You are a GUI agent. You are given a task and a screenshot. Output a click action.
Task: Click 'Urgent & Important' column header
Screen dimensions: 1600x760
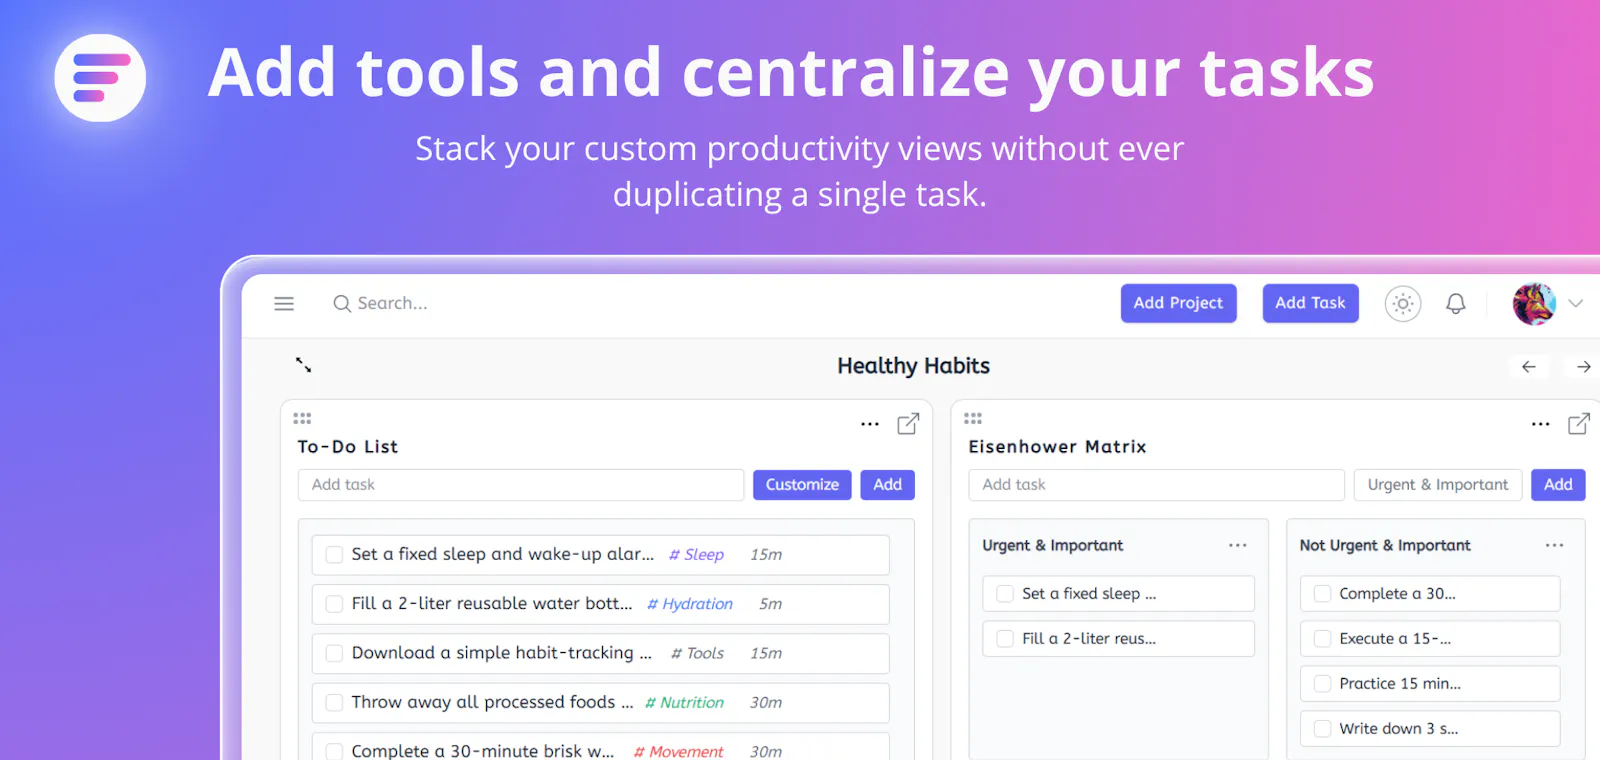(1053, 545)
